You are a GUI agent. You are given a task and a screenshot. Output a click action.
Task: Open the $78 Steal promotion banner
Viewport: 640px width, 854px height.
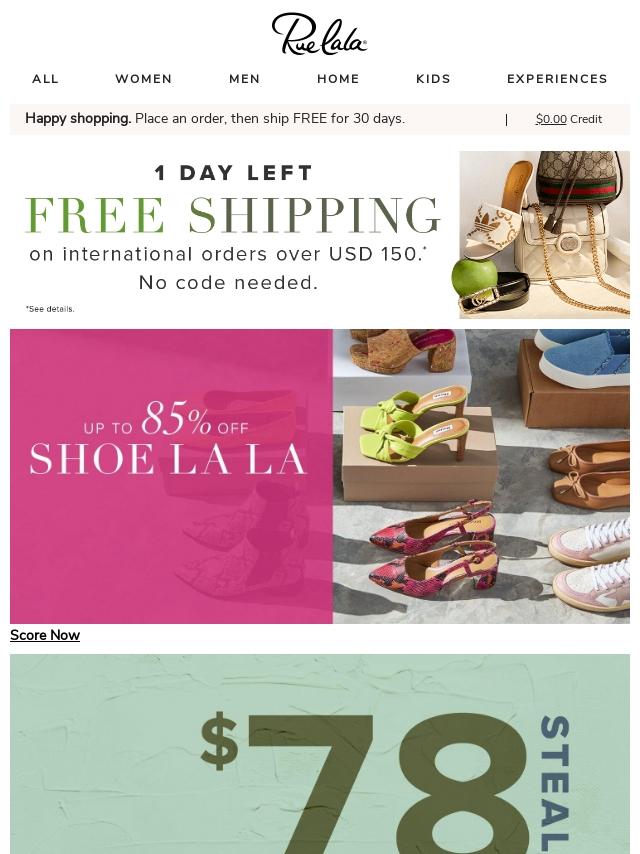coord(320,754)
